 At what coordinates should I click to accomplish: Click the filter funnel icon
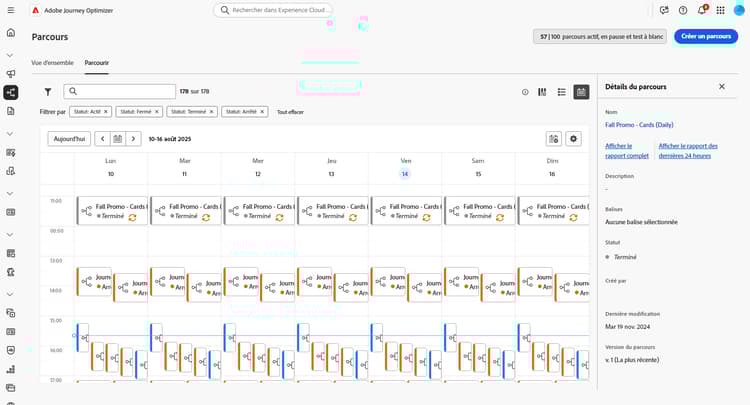tap(48, 91)
